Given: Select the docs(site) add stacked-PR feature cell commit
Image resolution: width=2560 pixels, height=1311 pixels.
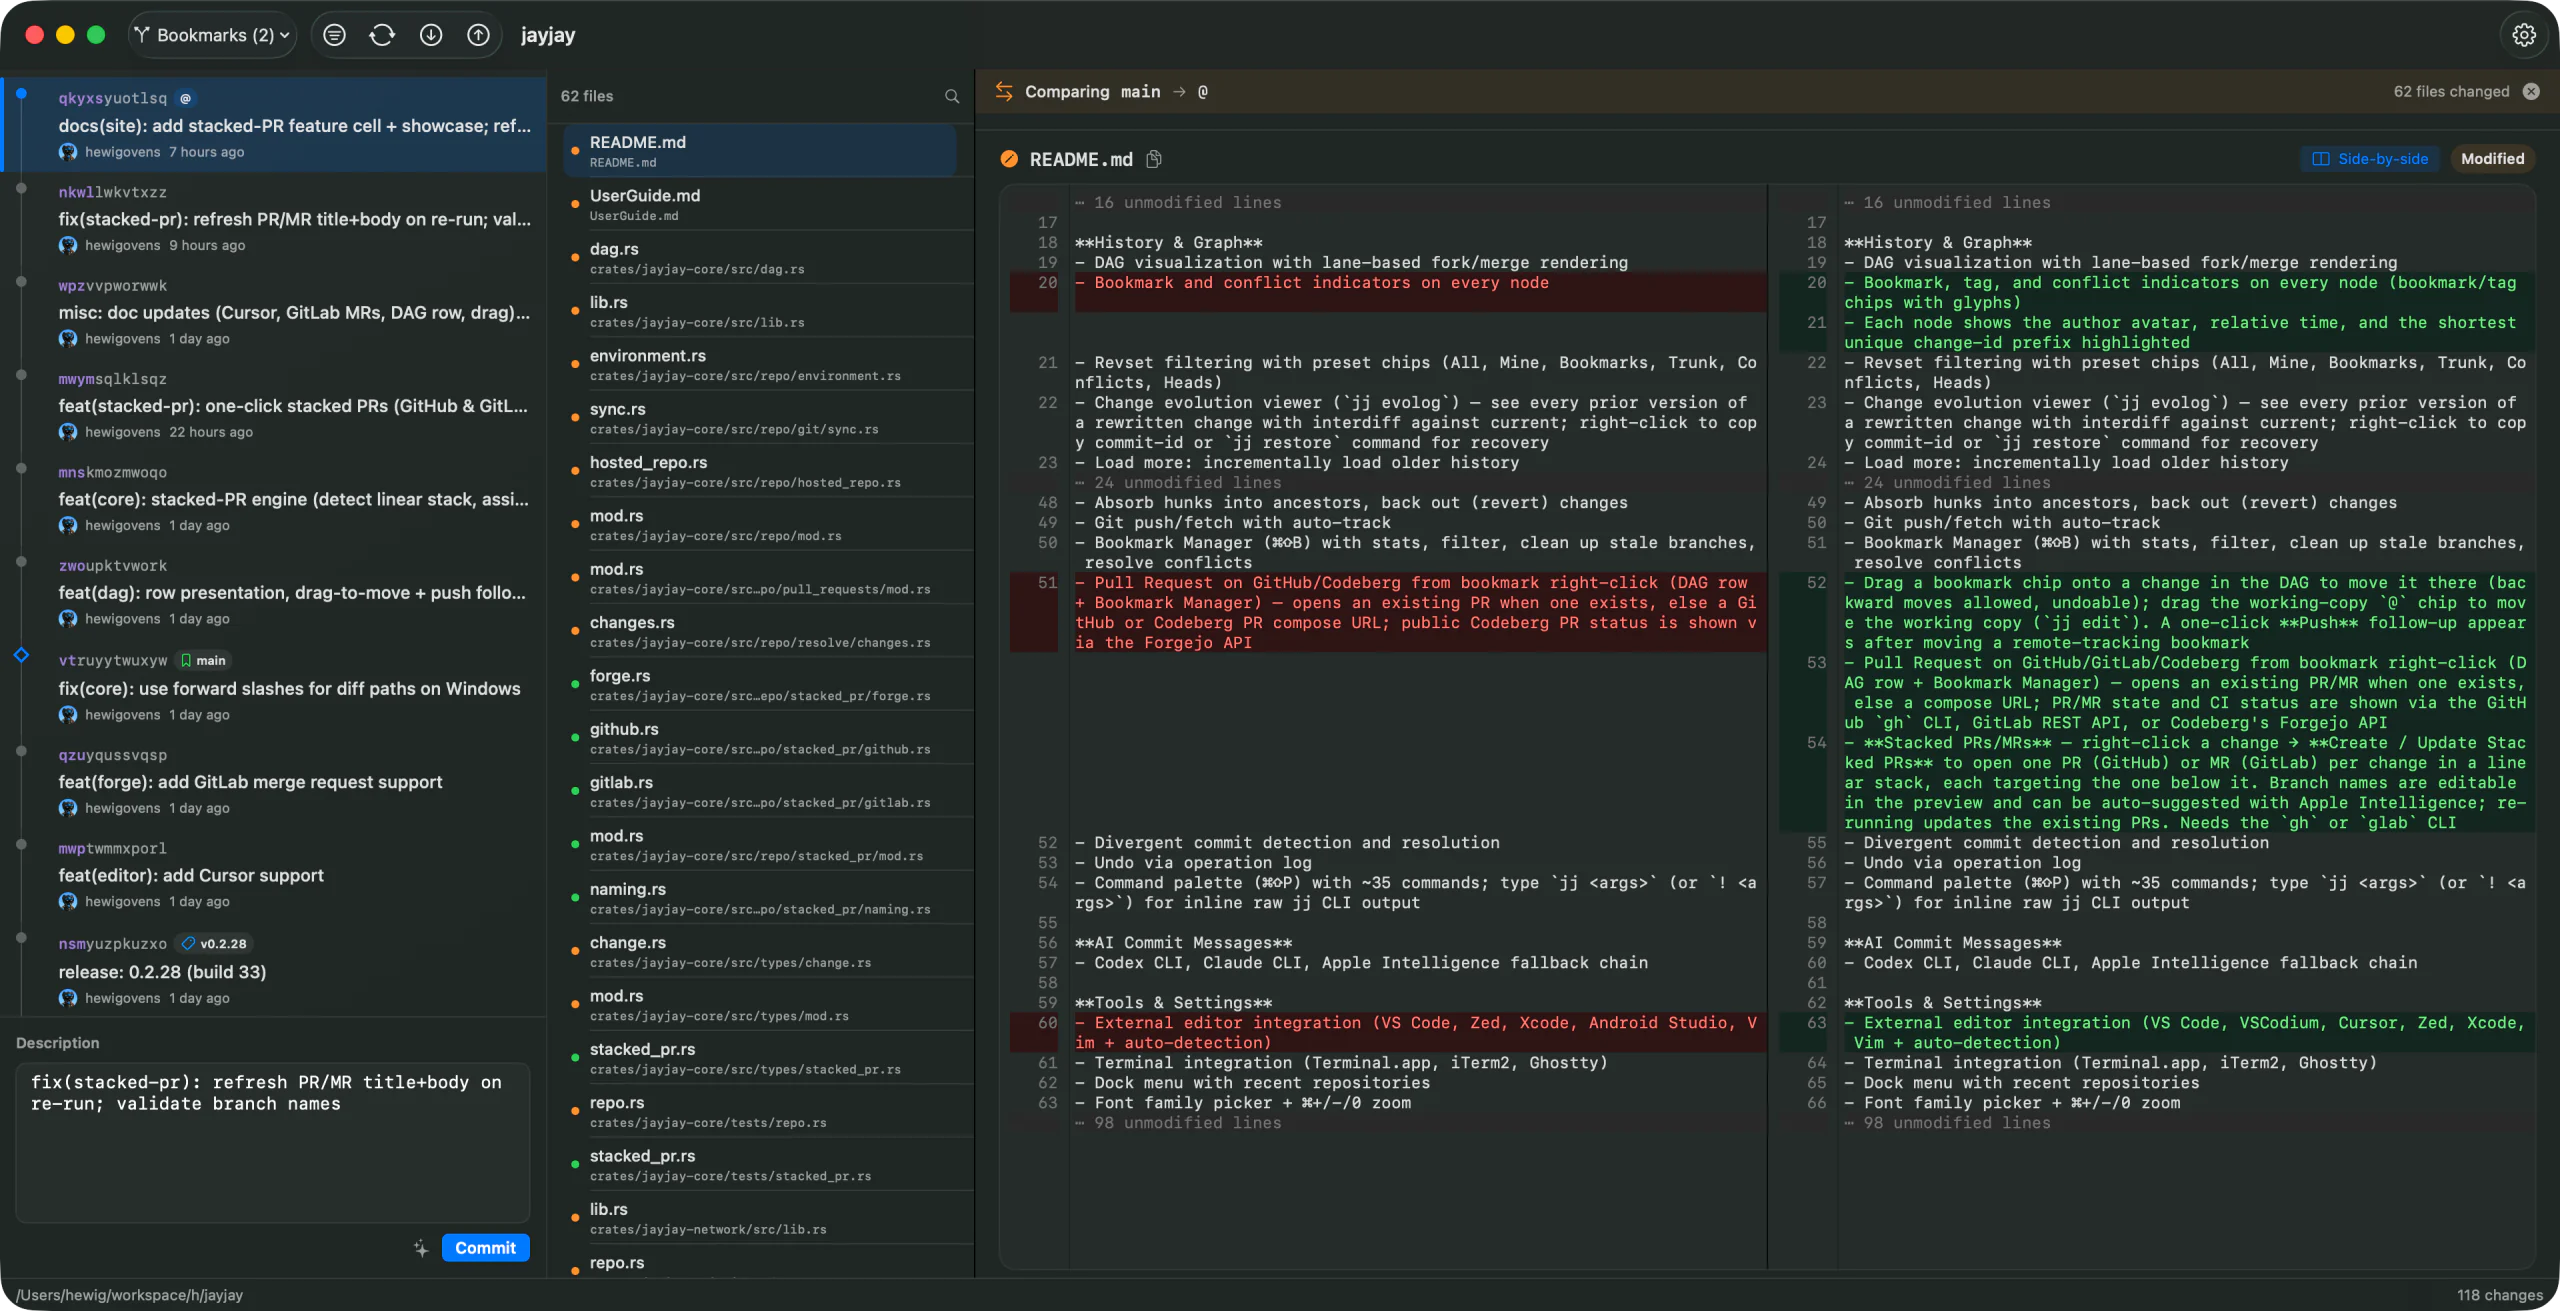Looking at the screenshot, I should coord(274,125).
